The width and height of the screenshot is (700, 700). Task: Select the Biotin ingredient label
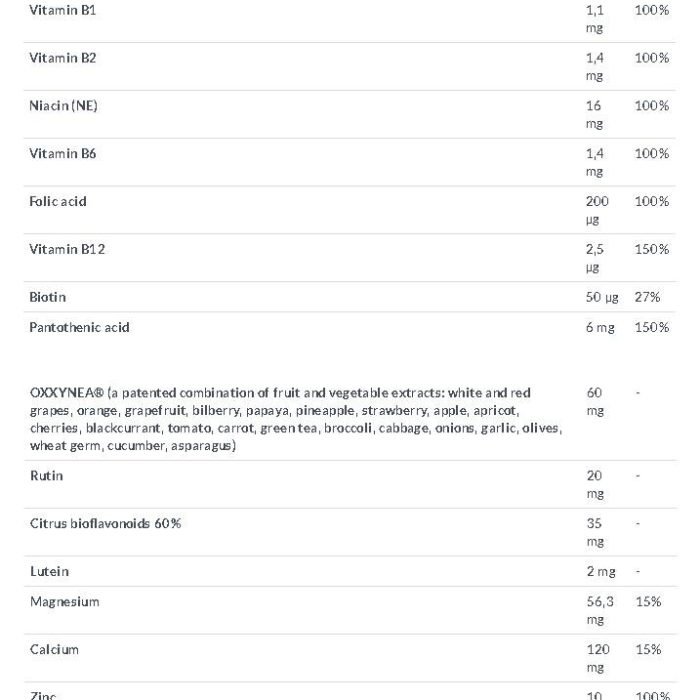point(48,297)
